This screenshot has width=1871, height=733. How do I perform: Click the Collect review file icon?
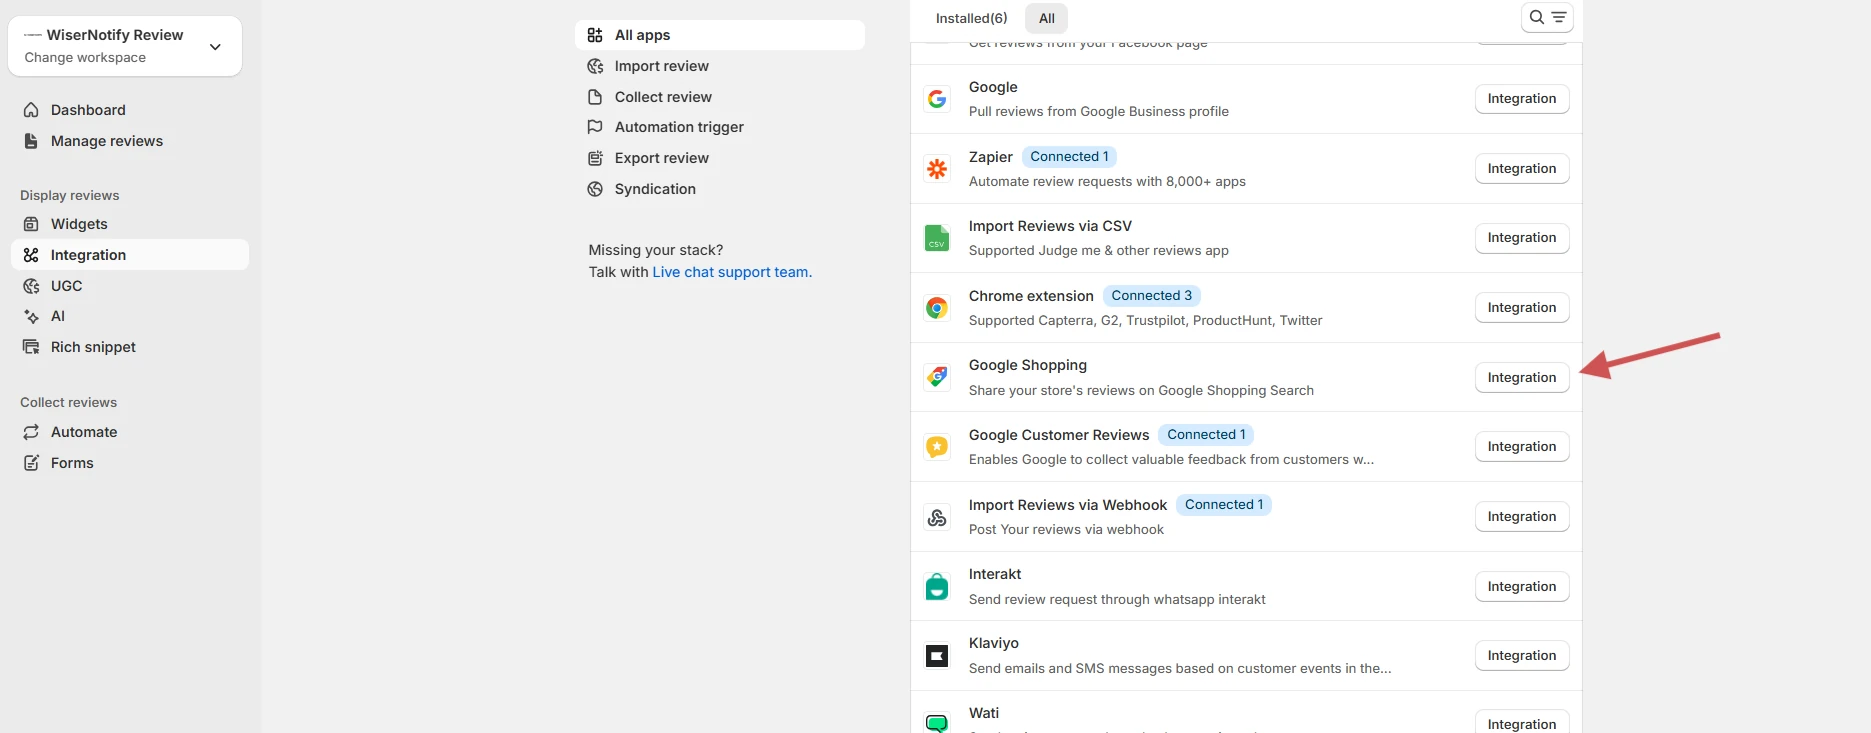[x=595, y=97]
